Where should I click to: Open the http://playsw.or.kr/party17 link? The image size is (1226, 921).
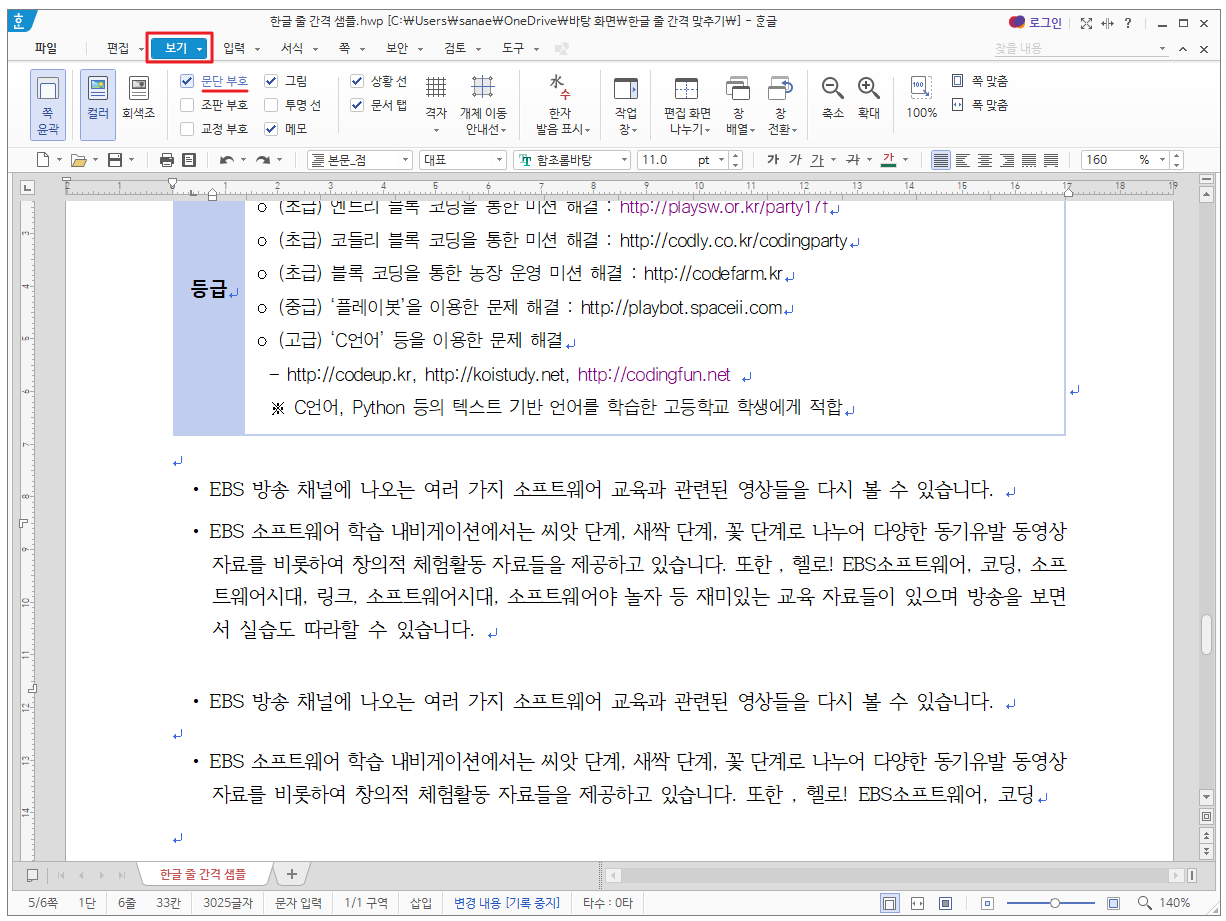point(724,208)
